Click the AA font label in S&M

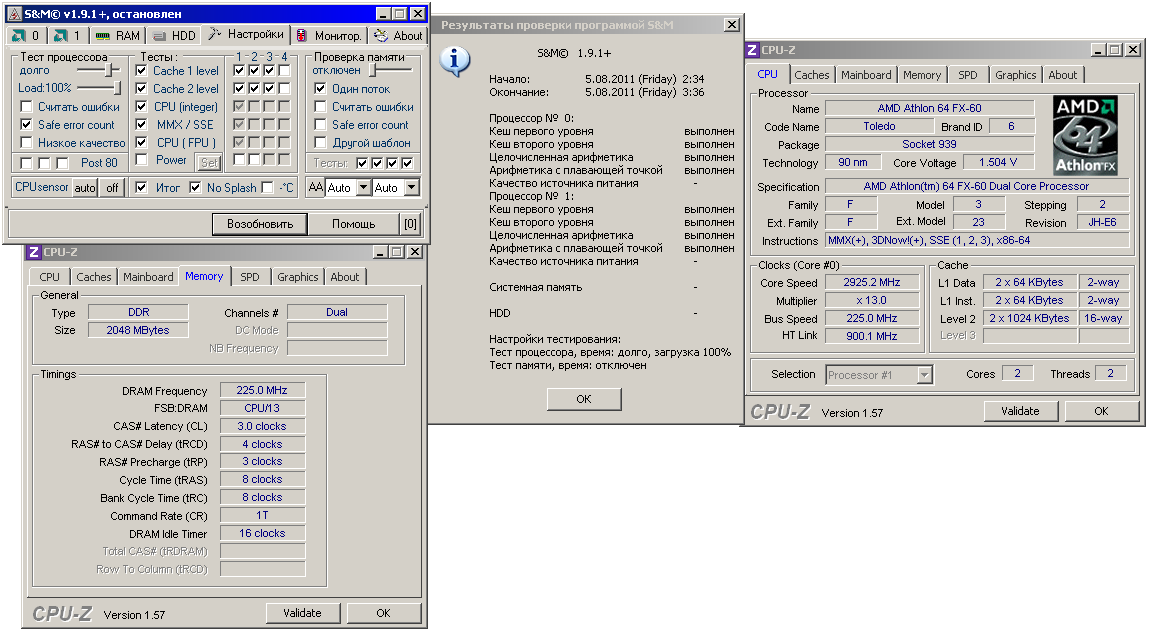click(315, 187)
